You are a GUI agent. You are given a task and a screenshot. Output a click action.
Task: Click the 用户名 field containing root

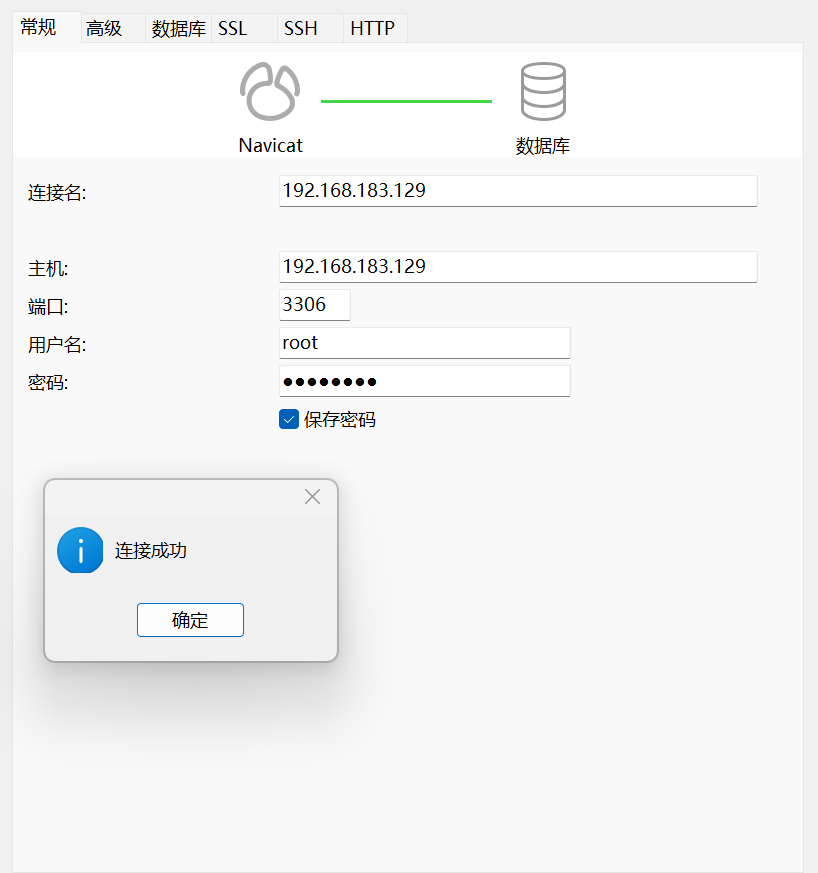[424, 343]
